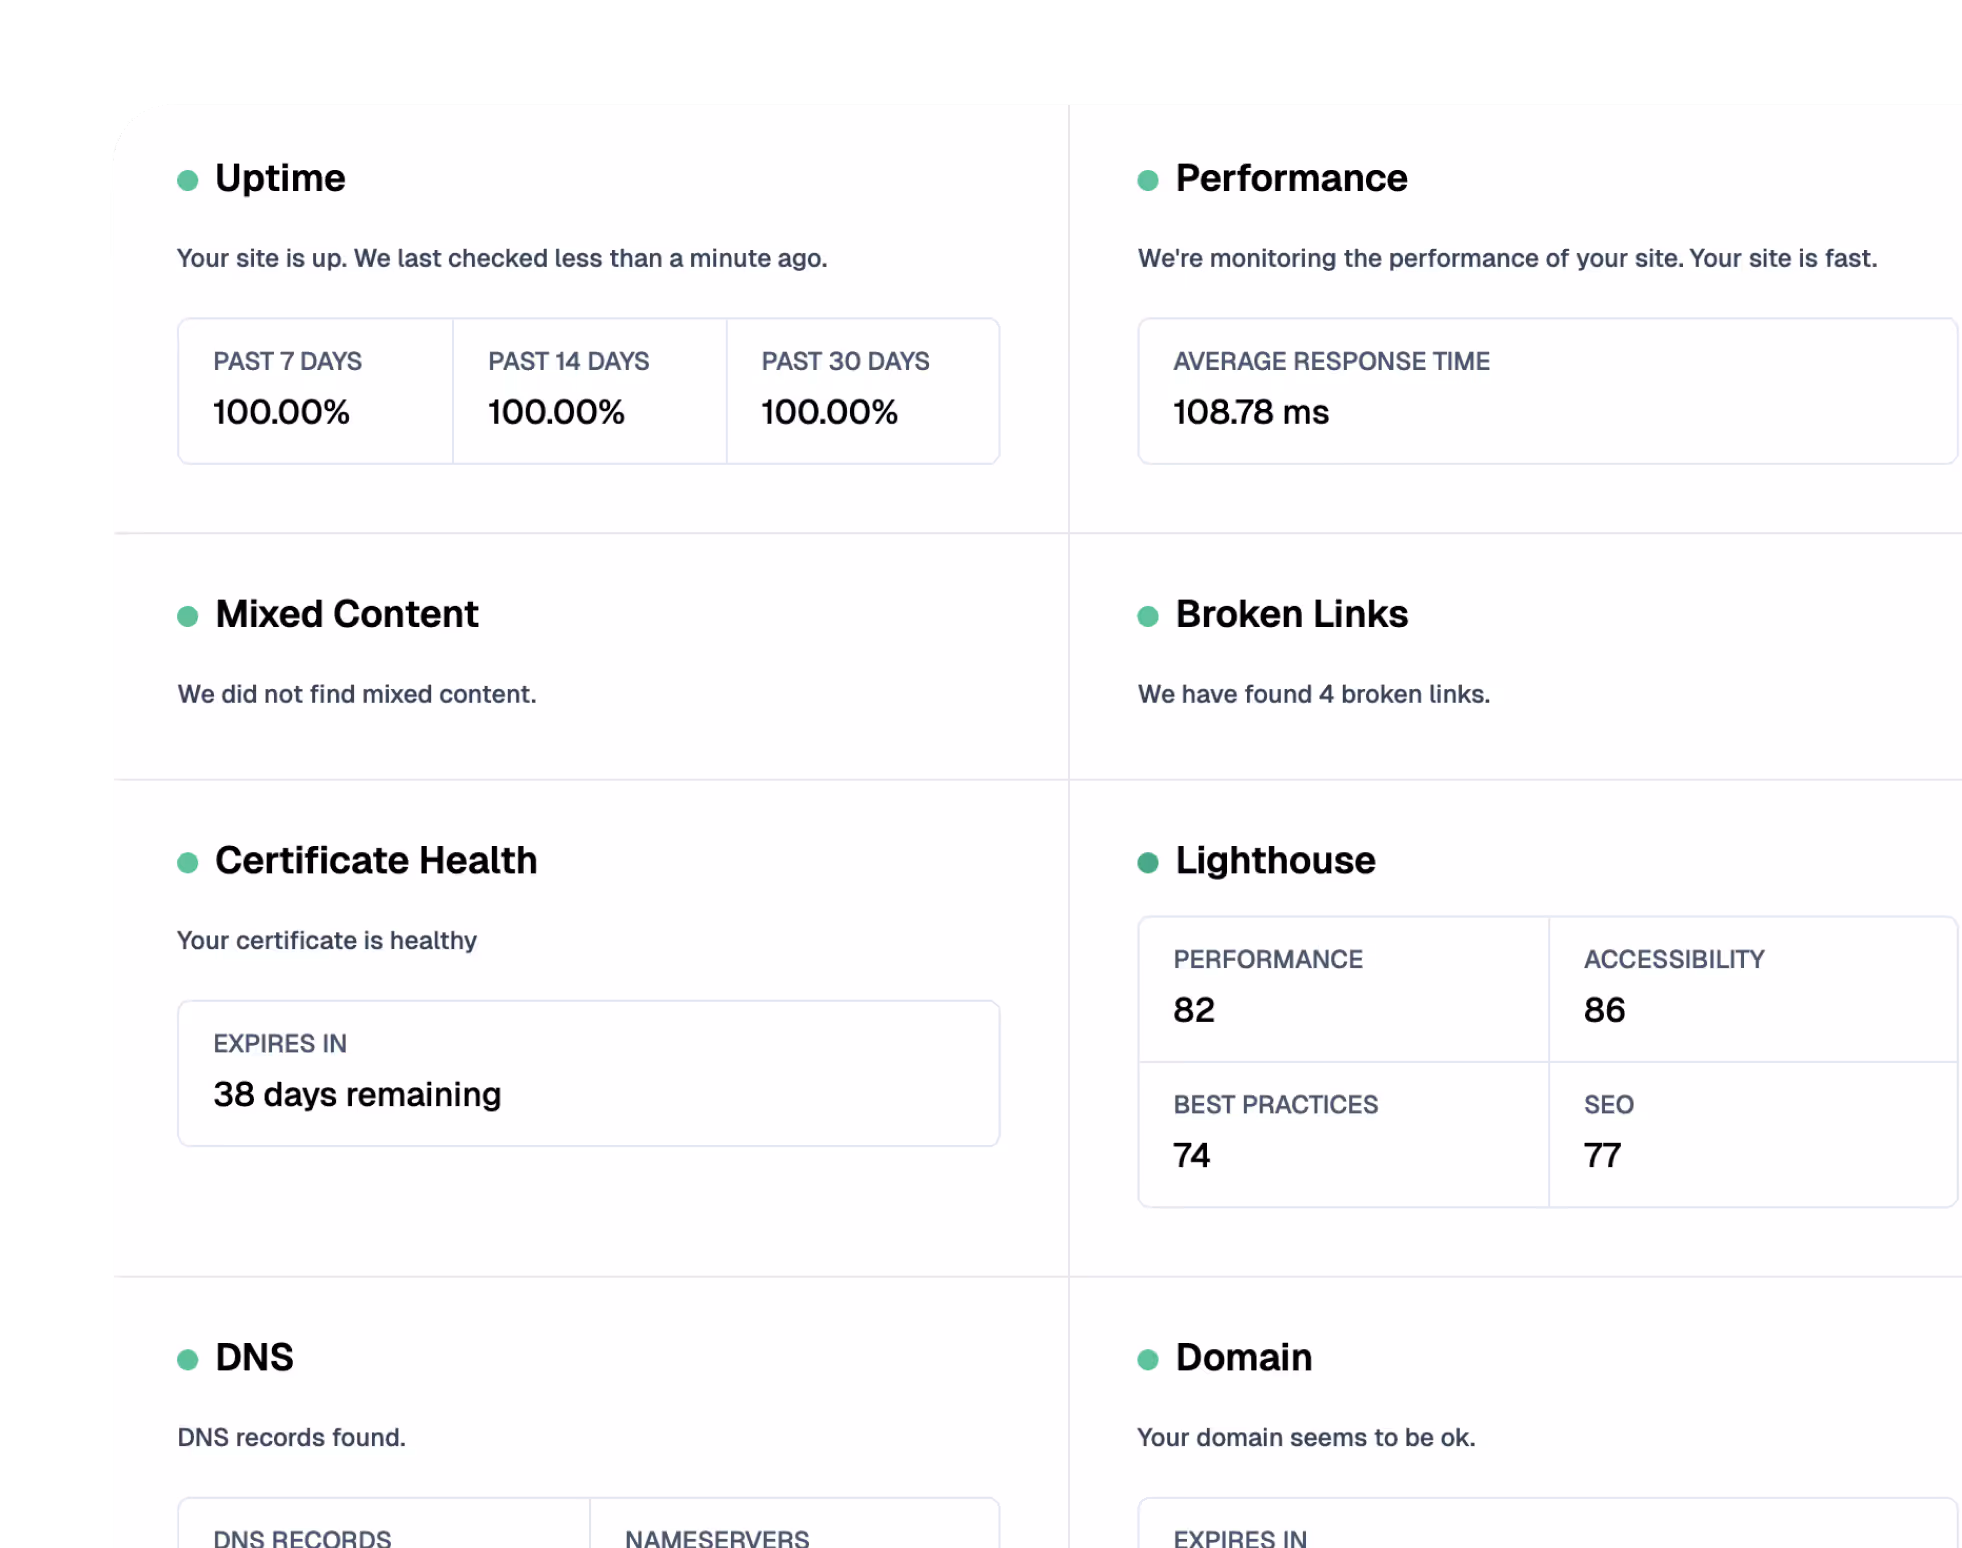
Task: Click the green status dot beside DNS
Action: point(187,1359)
